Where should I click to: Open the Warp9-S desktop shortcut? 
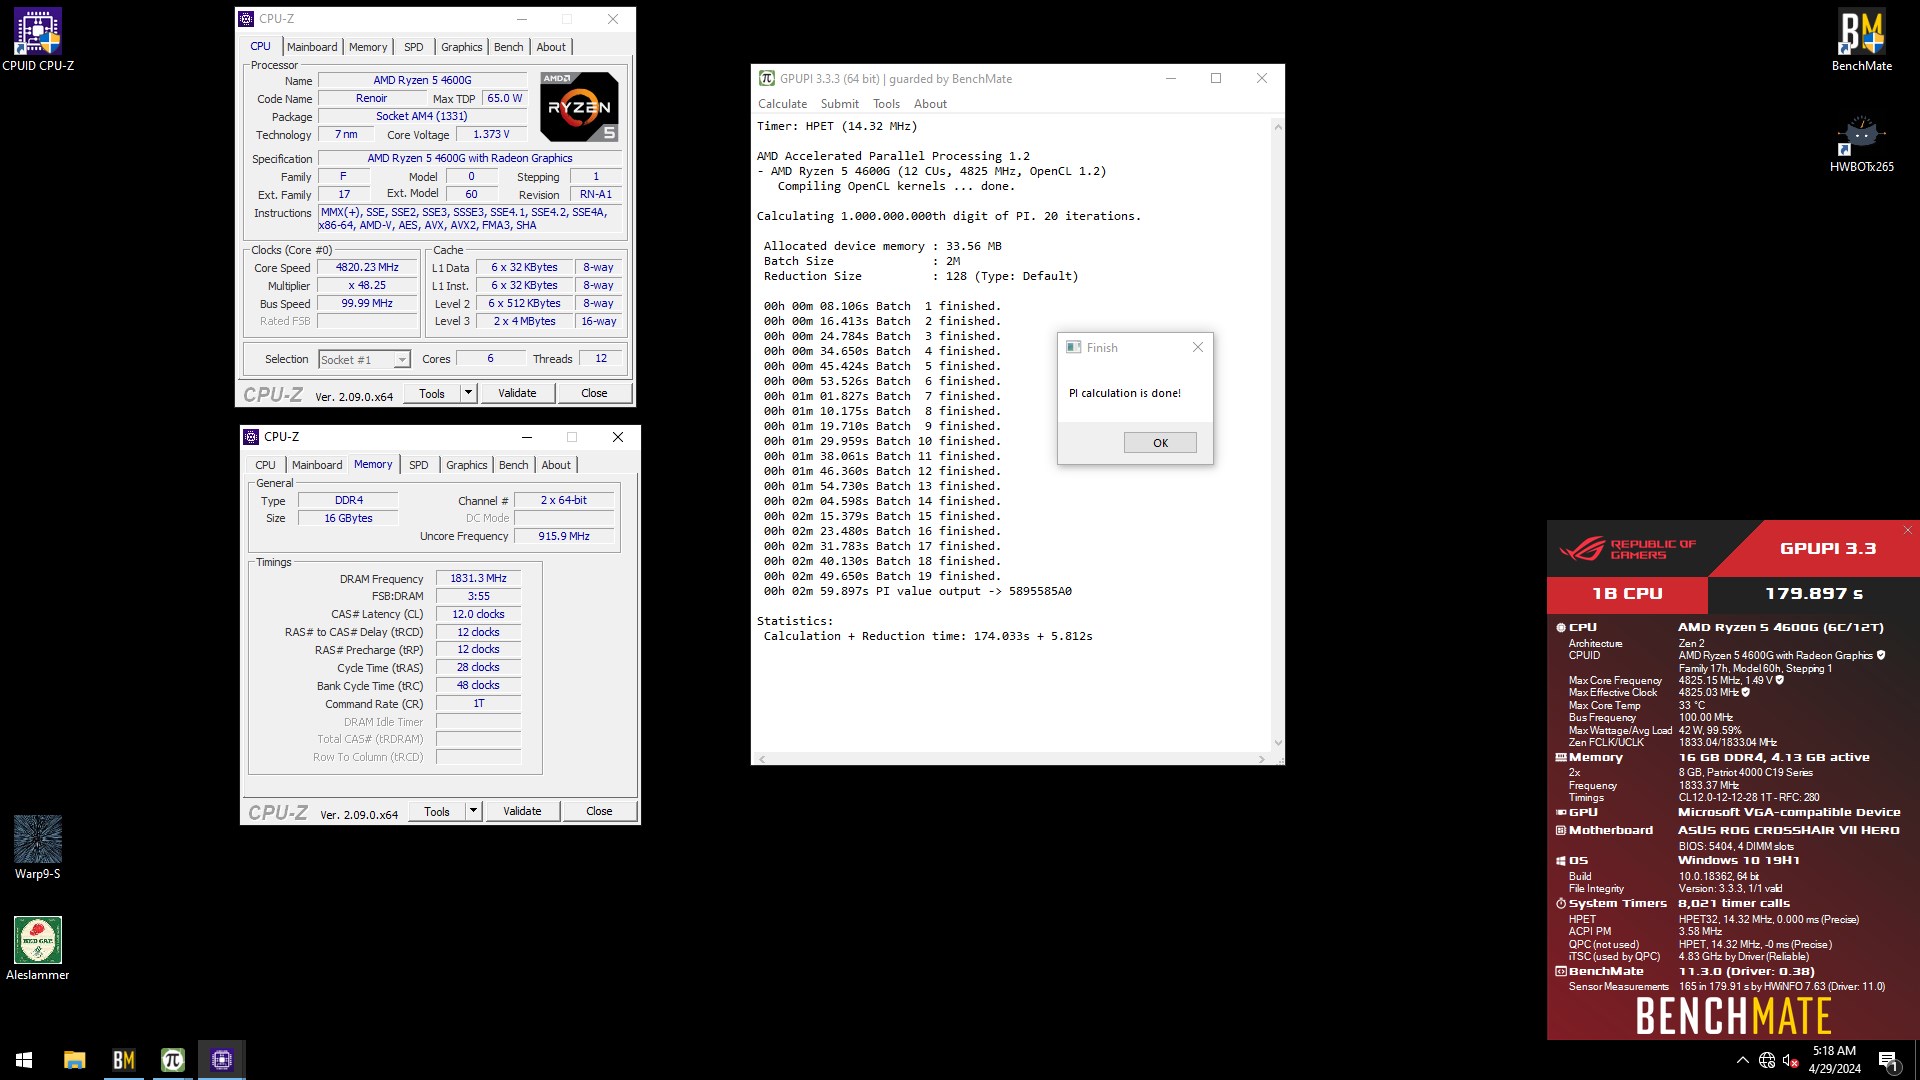pyautogui.click(x=38, y=847)
